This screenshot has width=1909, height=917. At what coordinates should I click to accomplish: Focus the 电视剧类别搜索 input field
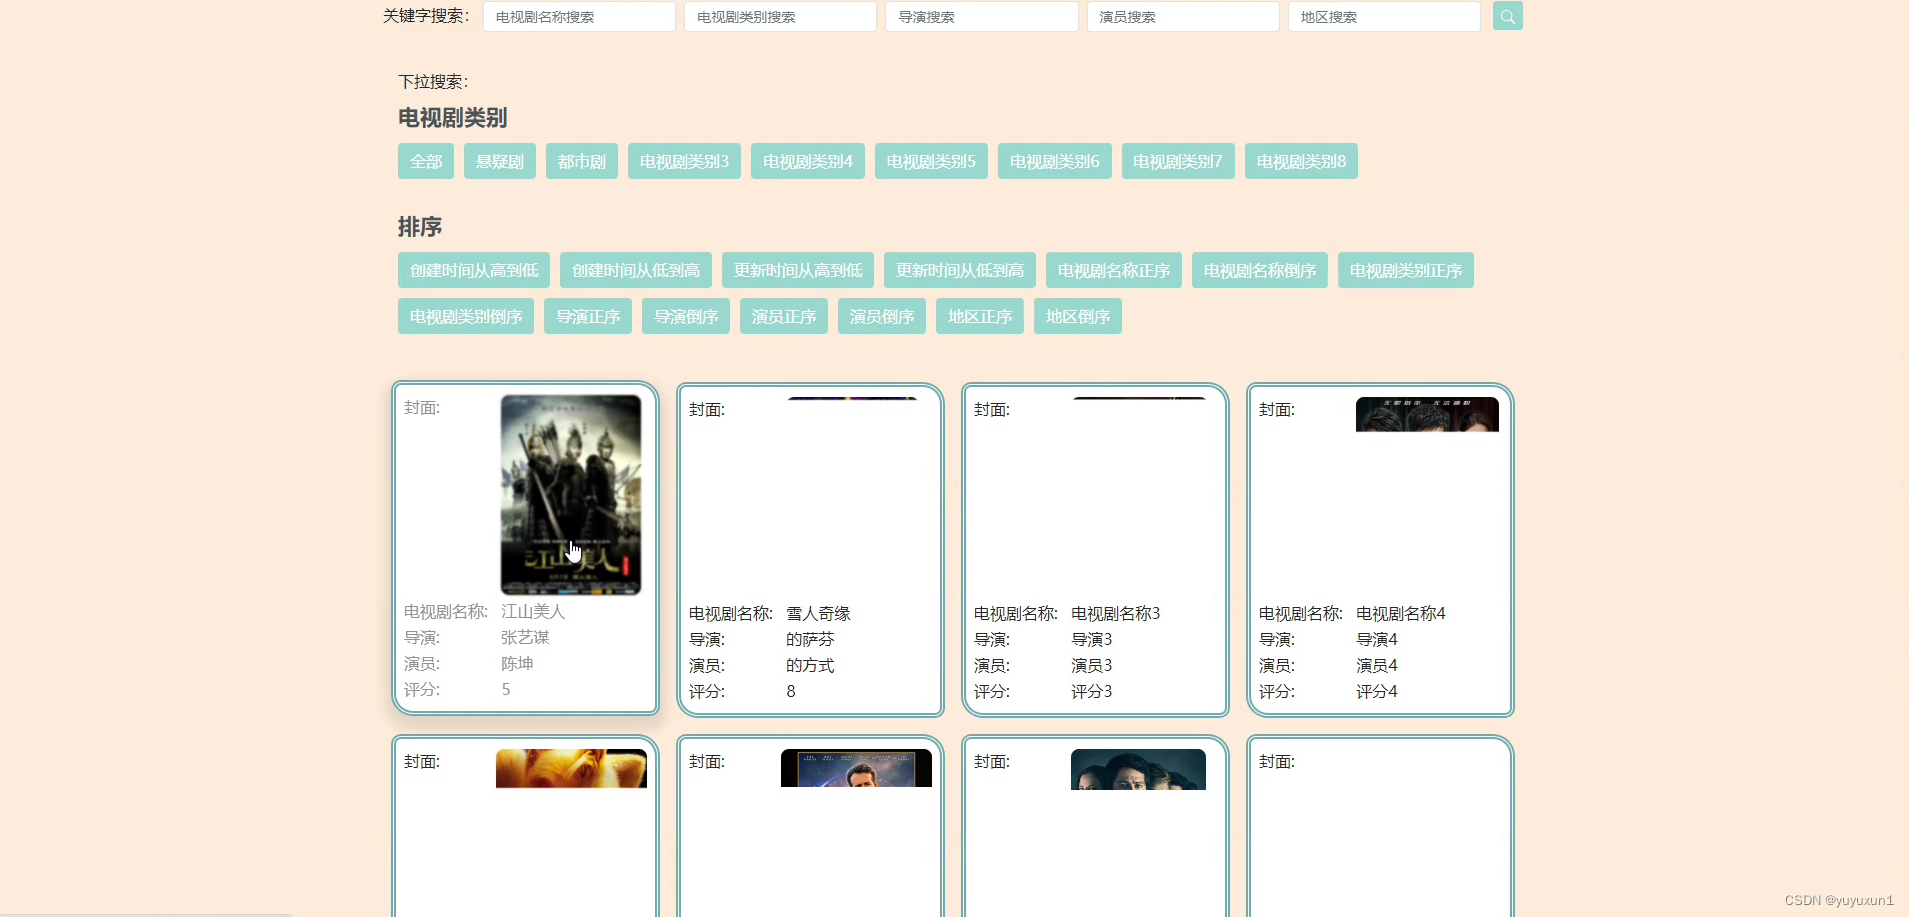click(x=780, y=17)
